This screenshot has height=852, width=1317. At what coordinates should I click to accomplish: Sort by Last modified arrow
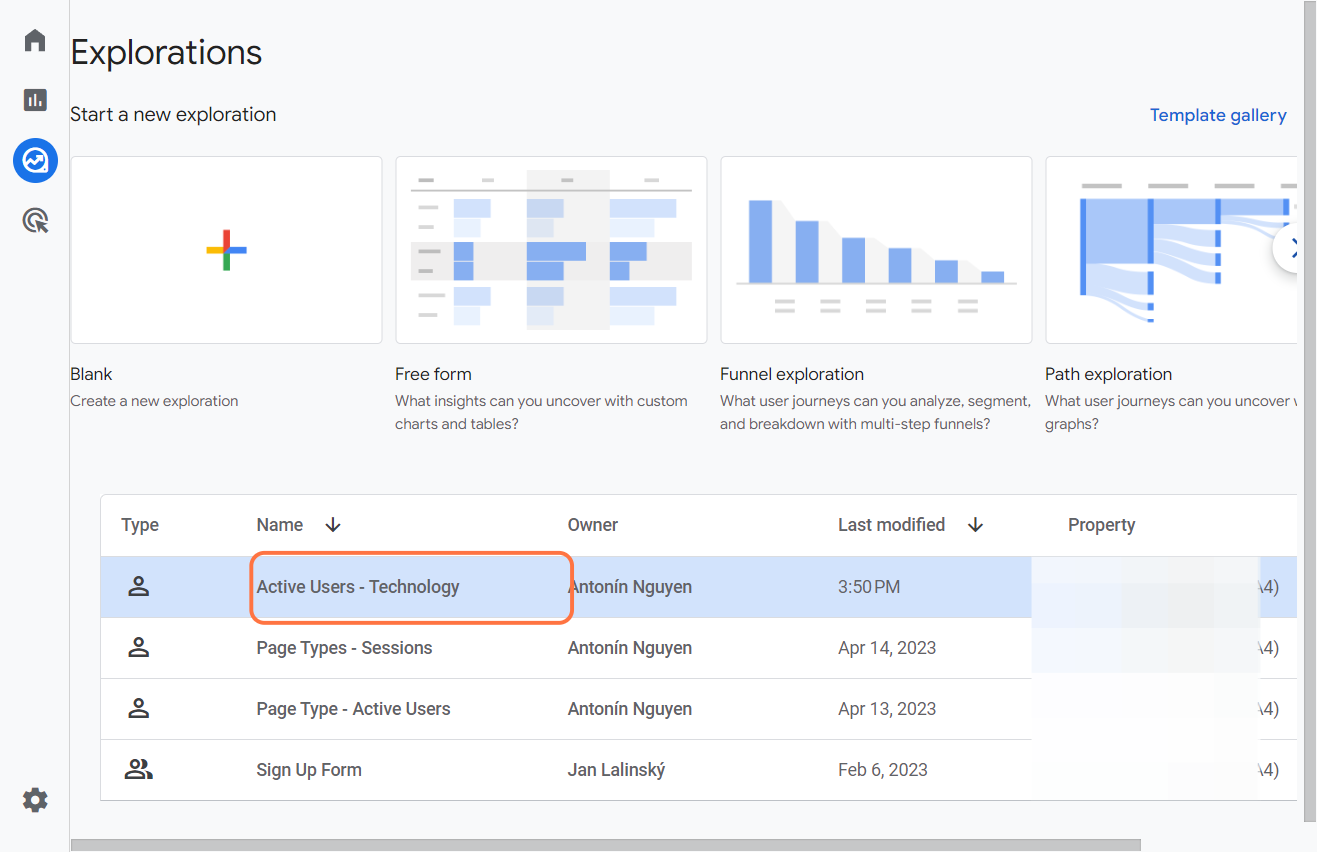975,525
